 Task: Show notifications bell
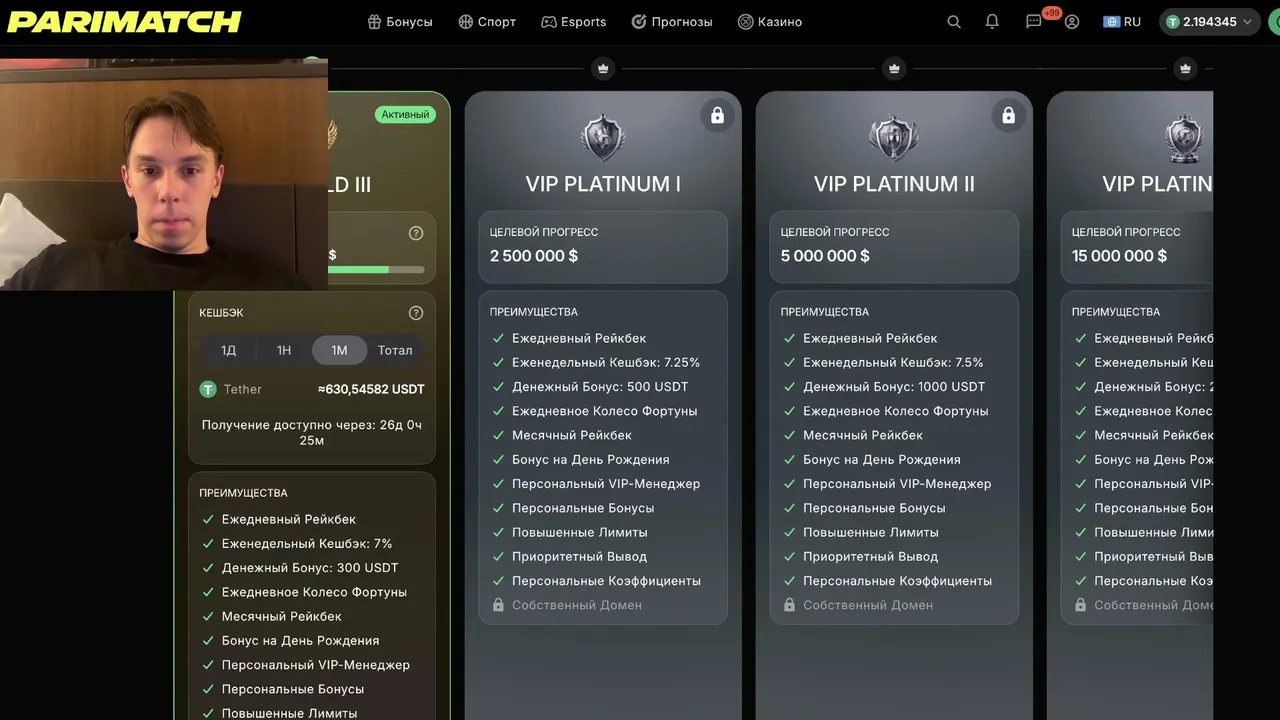coord(992,22)
